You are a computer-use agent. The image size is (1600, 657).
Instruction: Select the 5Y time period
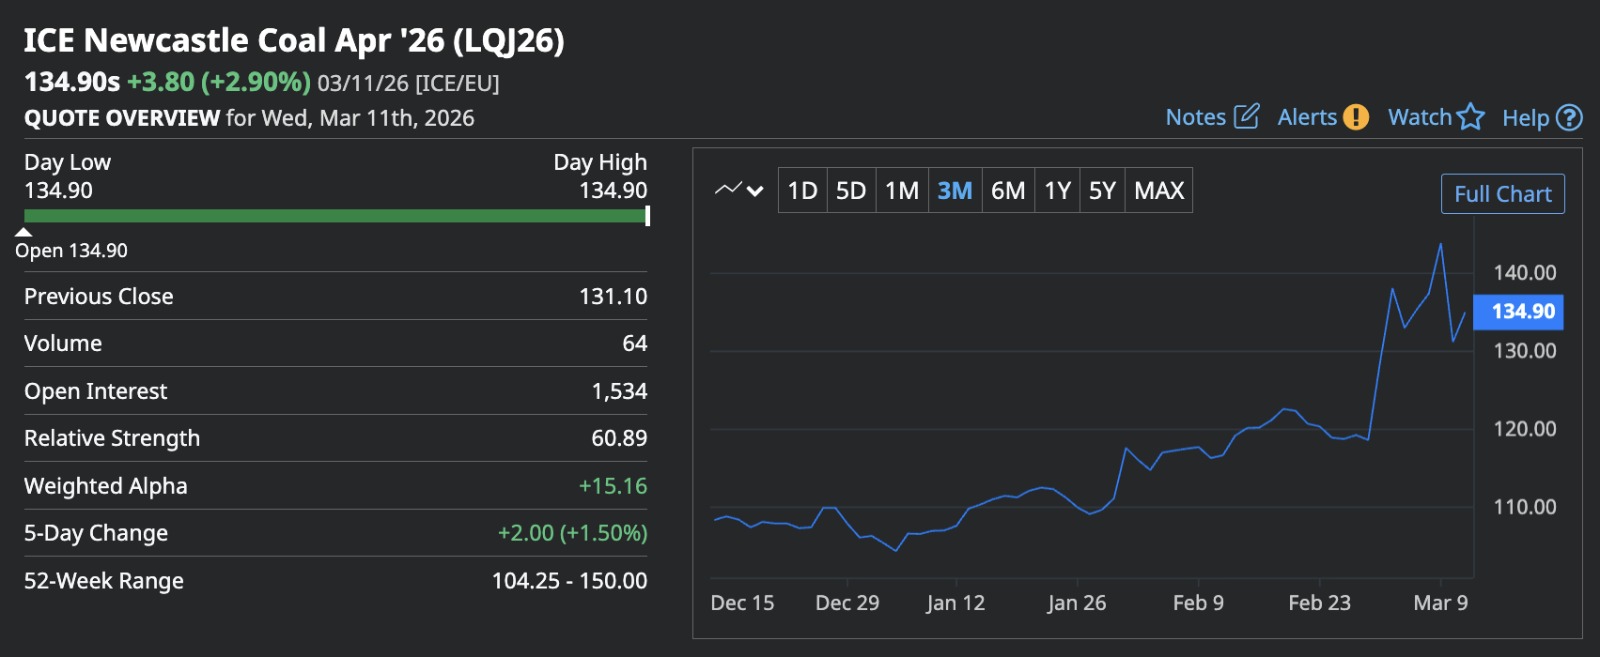(1102, 190)
